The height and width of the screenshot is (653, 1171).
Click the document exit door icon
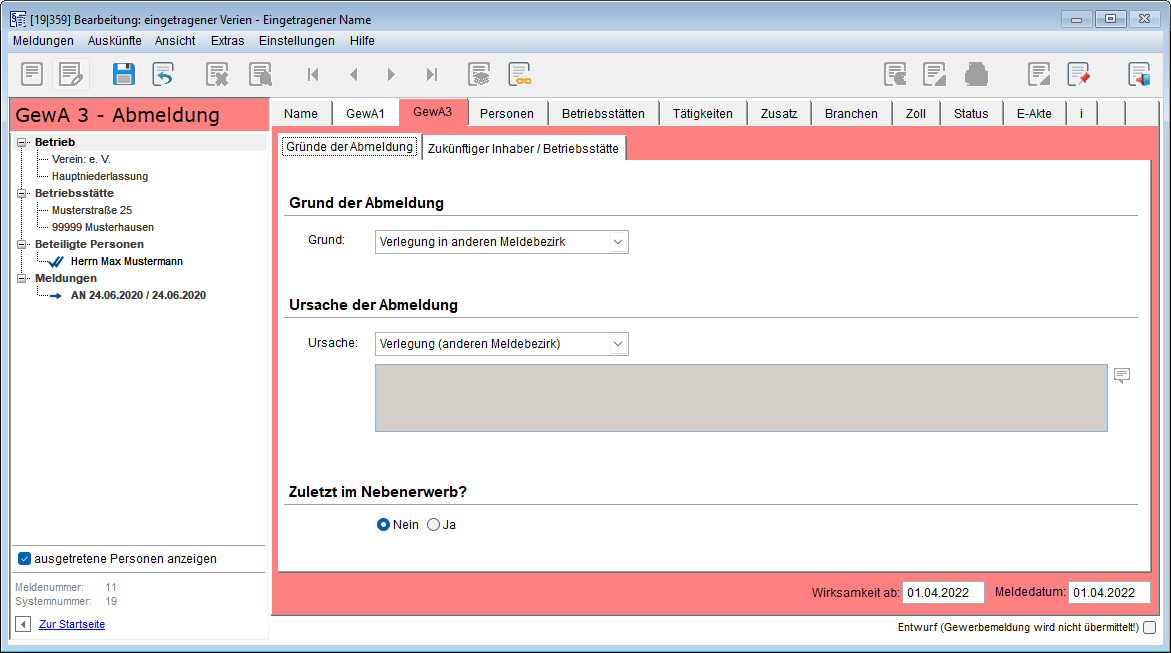pyautogui.click(x=1139, y=74)
